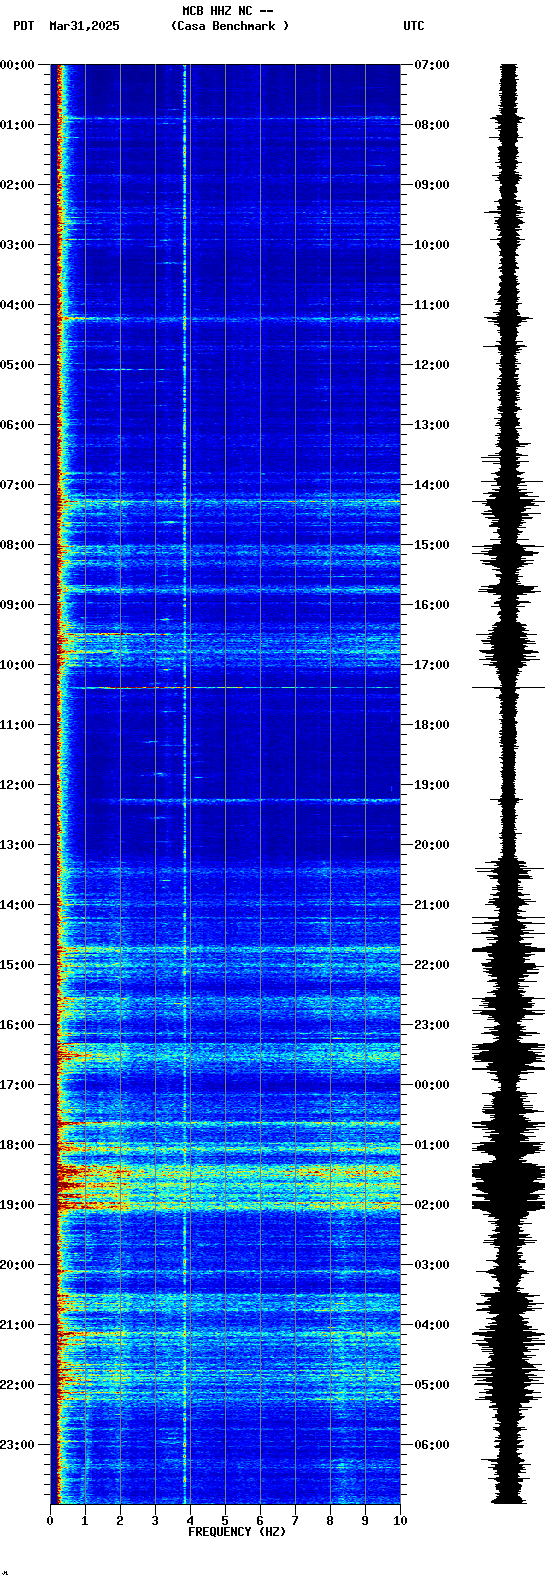The image size is (552, 1584).
Task: Click the 'MCB HHZ NC --' station title
Action: [x=228, y=11]
